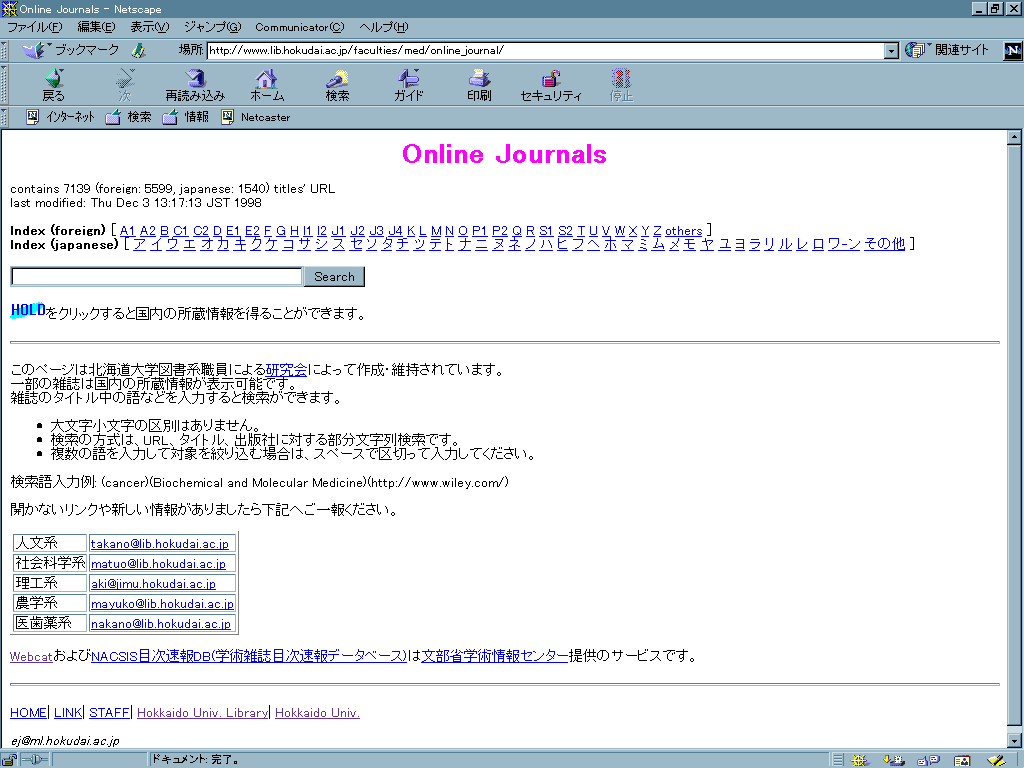Open Hokkaido Univ. Library footer link
This screenshot has height=768, width=1024.
coord(202,712)
